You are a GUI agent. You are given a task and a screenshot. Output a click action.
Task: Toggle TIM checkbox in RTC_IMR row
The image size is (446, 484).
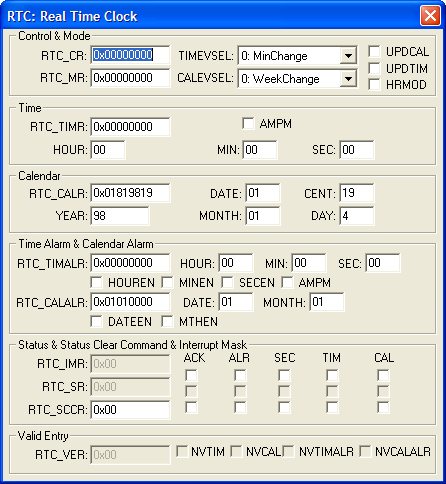(x=332, y=375)
